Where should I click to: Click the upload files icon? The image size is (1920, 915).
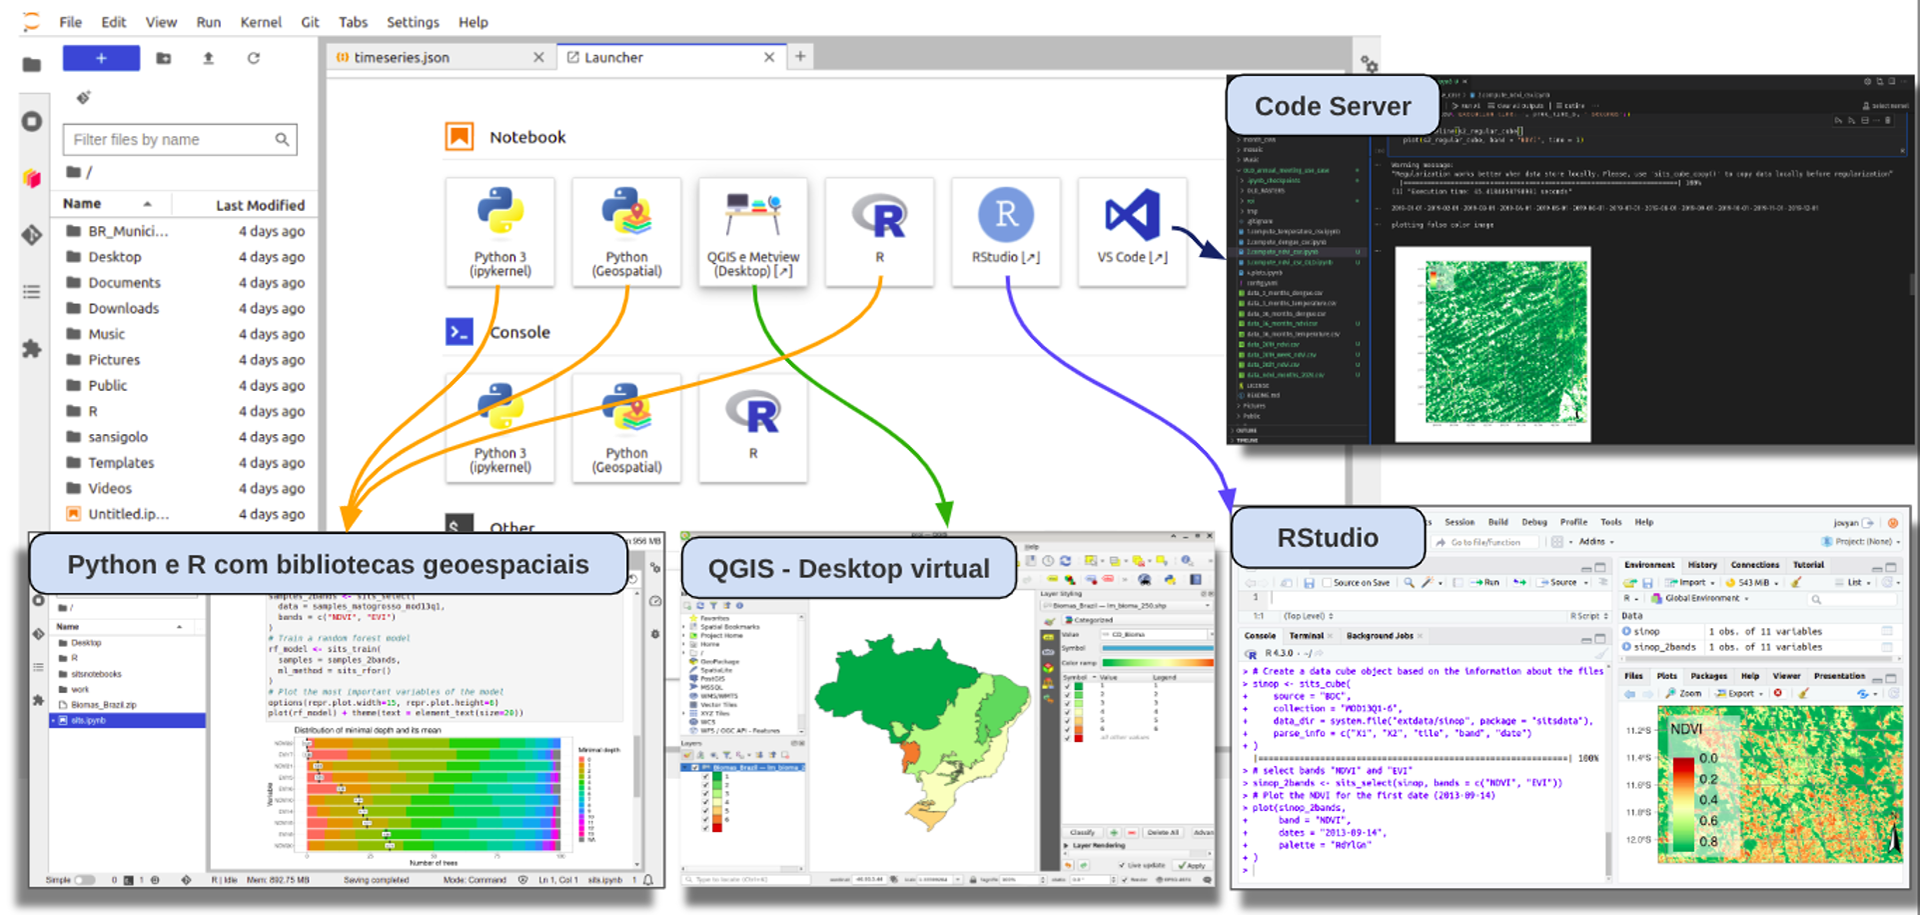(x=208, y=58)
